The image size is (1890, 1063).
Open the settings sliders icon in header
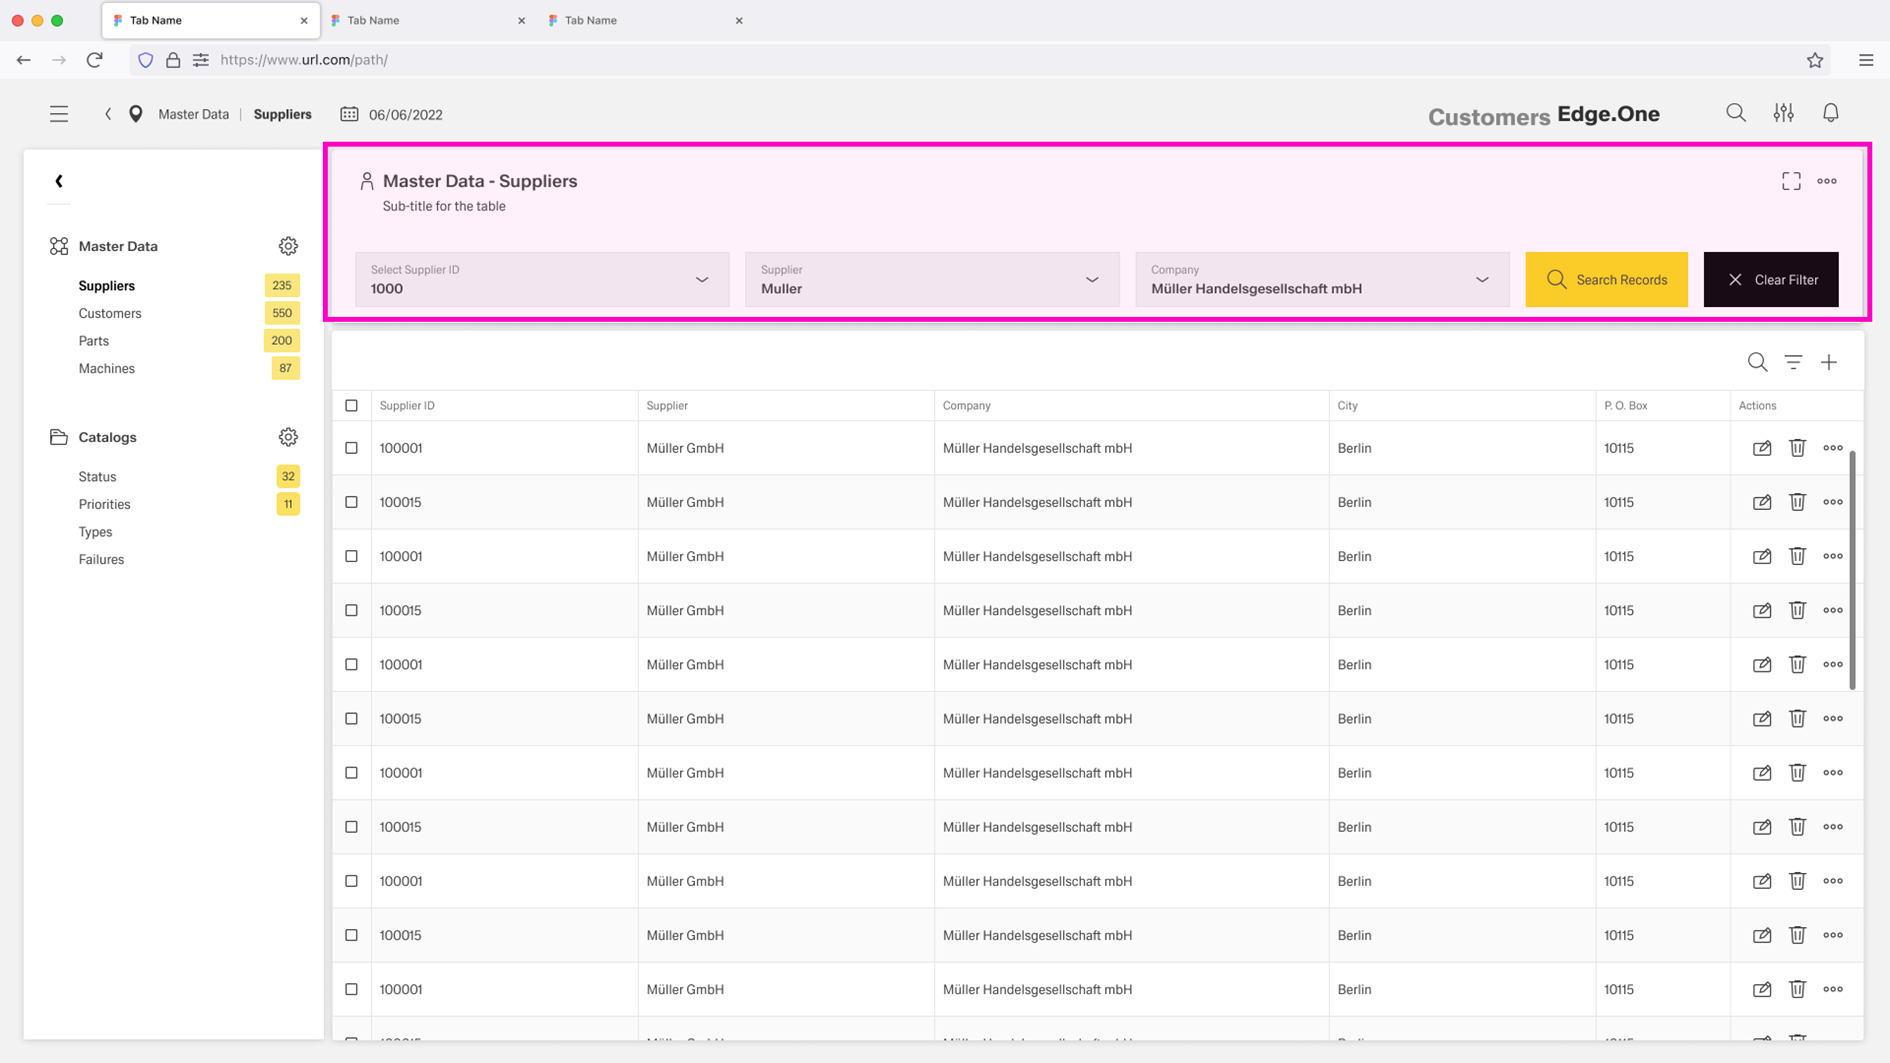1783,114
